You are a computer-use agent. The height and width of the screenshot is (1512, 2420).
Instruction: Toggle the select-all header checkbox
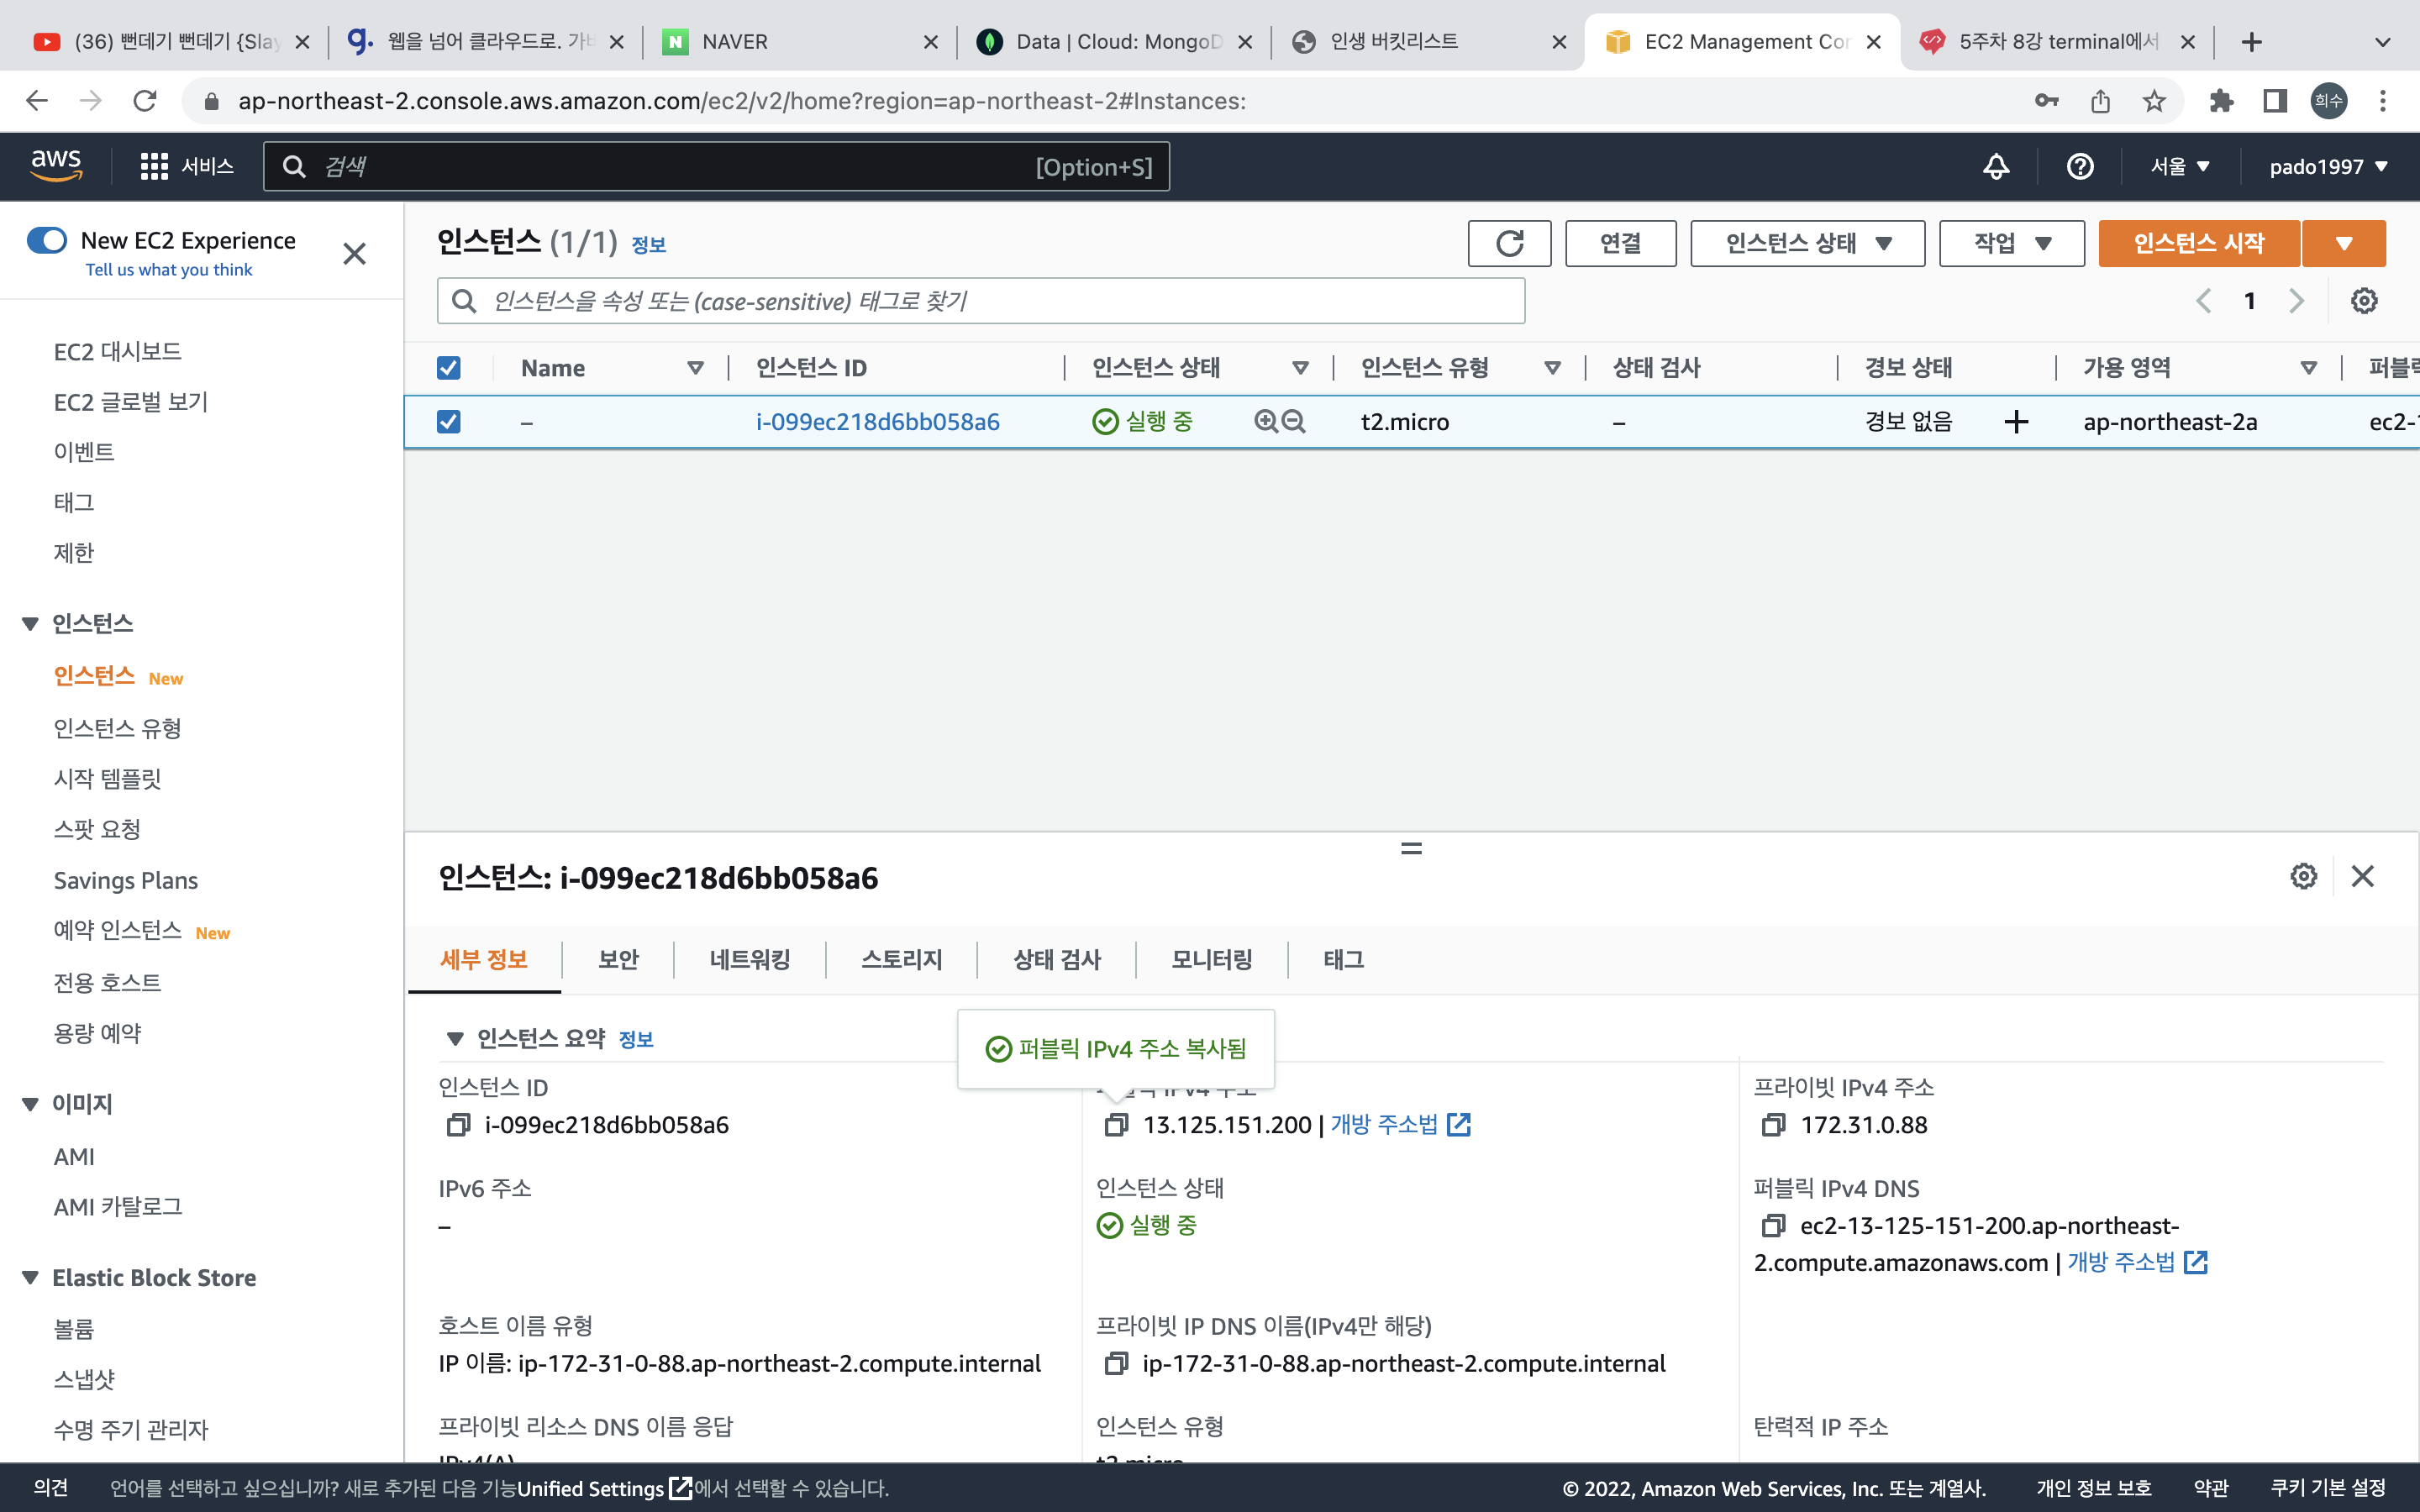[x=449, y=368]
